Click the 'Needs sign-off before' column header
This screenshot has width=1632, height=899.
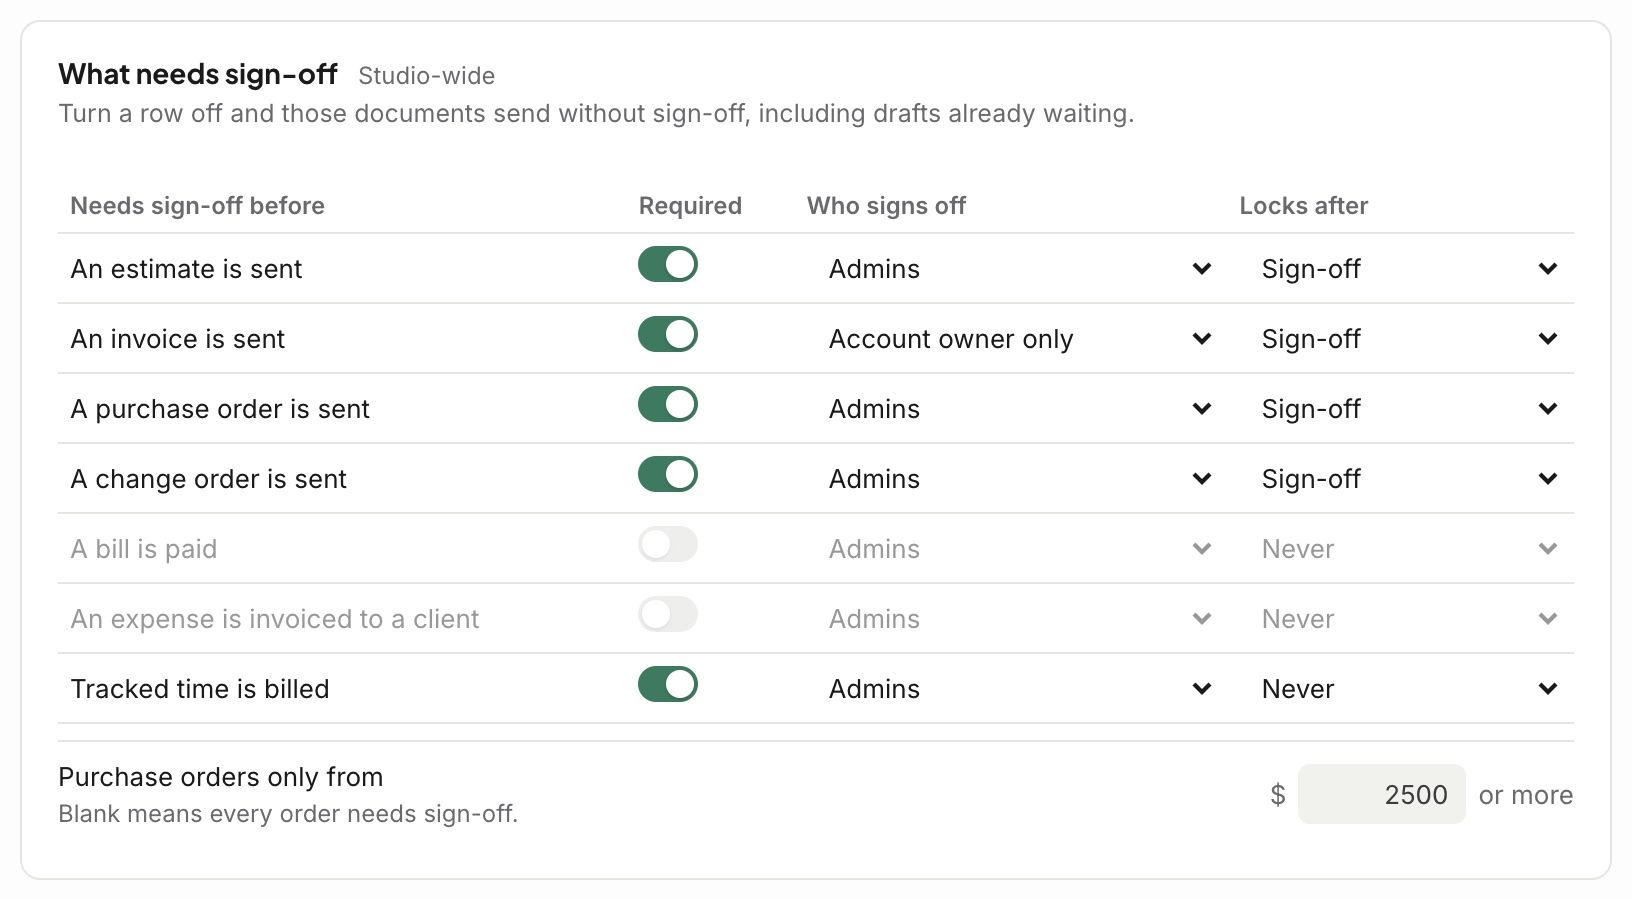click(198, 206)
